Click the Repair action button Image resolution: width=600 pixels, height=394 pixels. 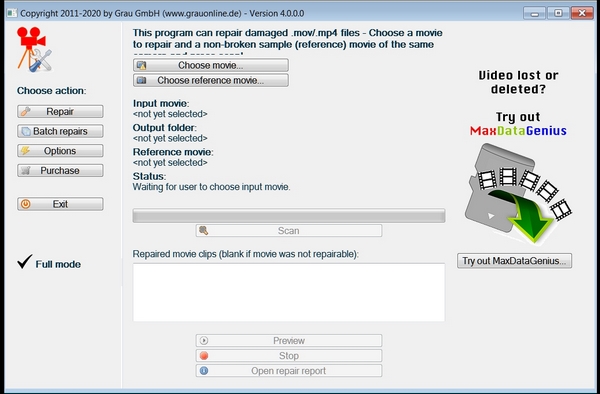pyautogui.click(x=60, y=111)
